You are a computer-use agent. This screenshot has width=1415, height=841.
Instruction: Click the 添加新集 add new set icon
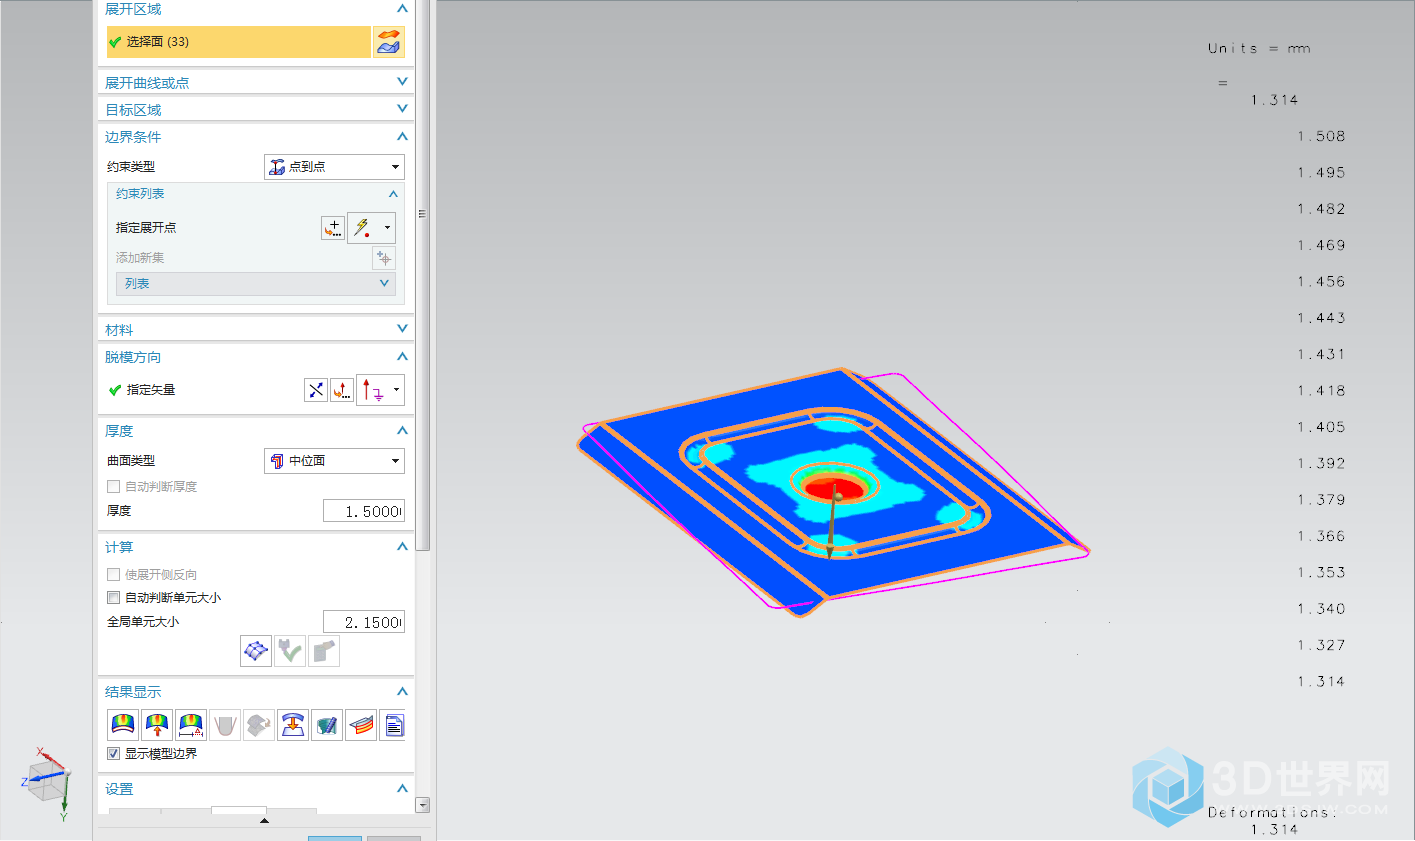[383, 258]
